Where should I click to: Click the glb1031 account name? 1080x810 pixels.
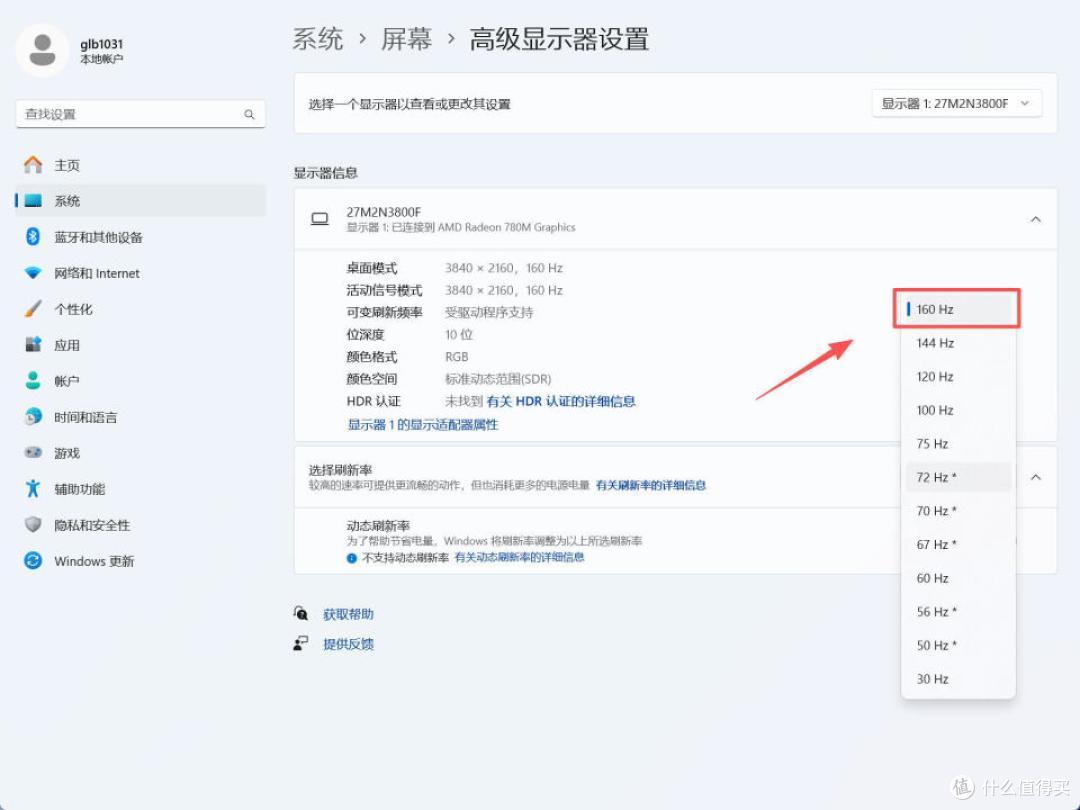(x=101, y=44)
